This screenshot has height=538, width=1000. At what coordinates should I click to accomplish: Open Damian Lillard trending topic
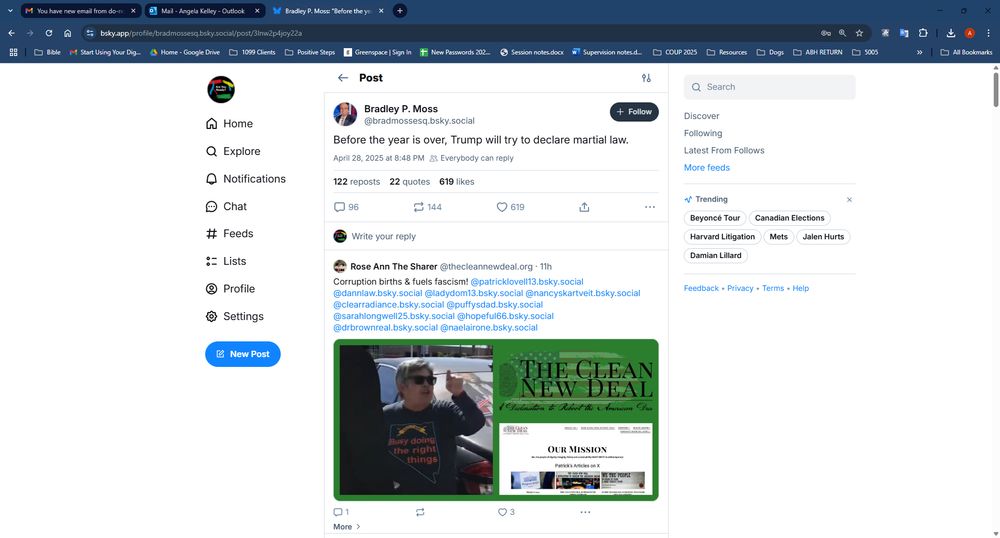click(716, 256)
